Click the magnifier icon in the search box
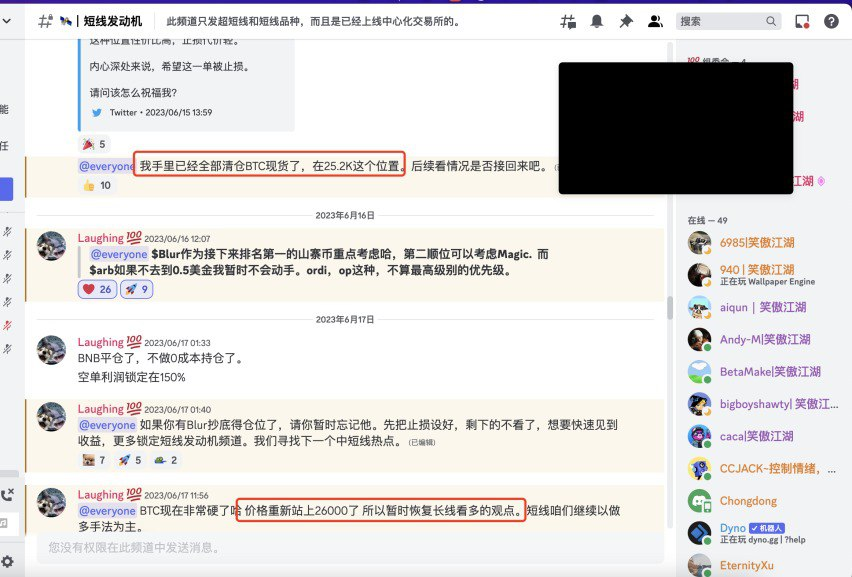852x577 pixels. coord(770,21)
